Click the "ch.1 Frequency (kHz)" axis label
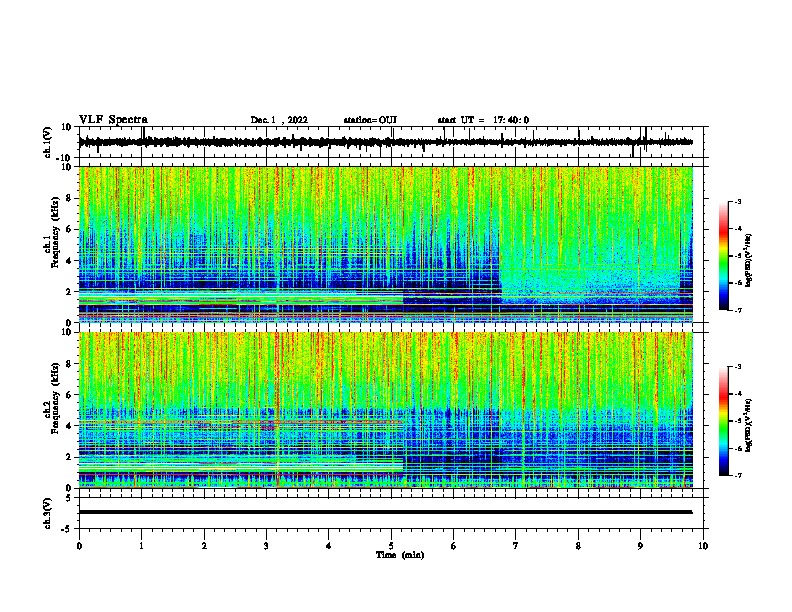Viewport: 792px width, 612px height. [52, 232]
